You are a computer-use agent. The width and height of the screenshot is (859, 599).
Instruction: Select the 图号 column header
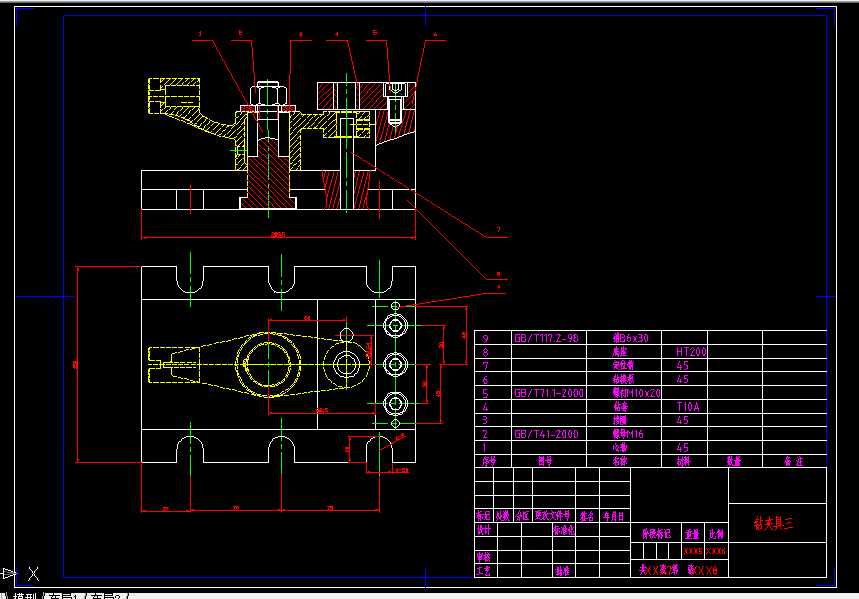point(545,461)
